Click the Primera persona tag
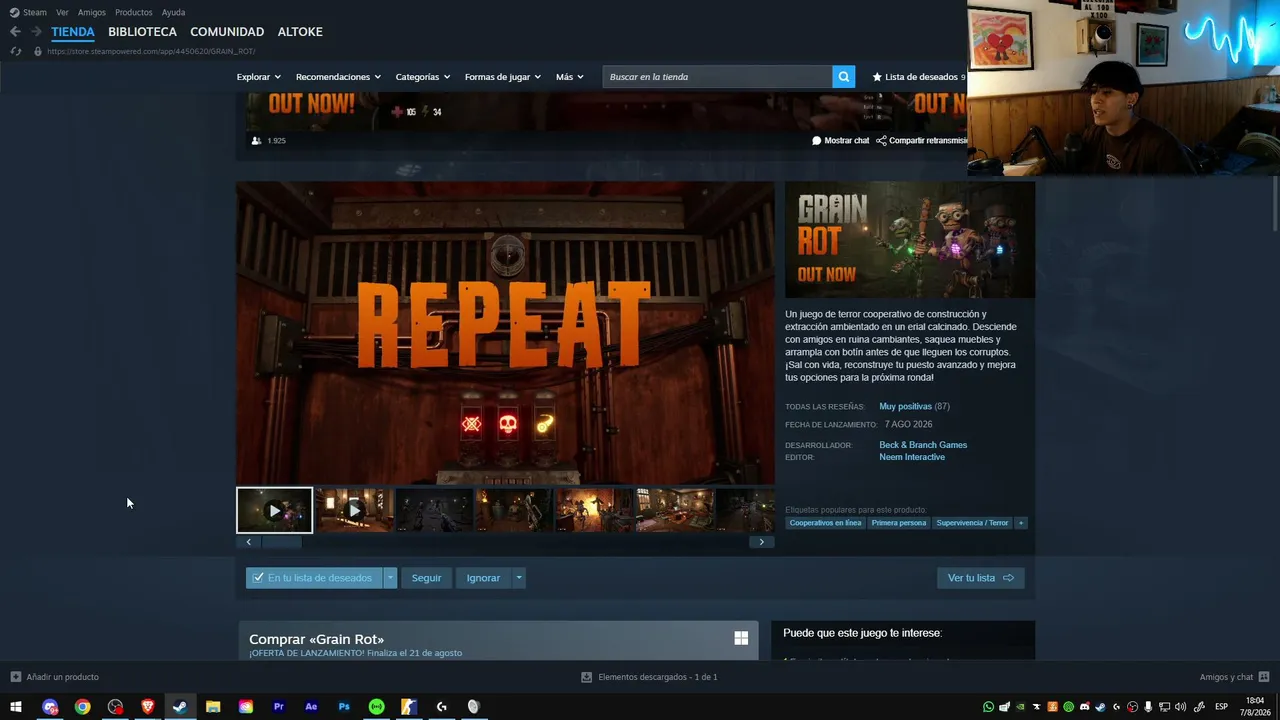Screen dimensions: 1280x720 tap(899, 523)
